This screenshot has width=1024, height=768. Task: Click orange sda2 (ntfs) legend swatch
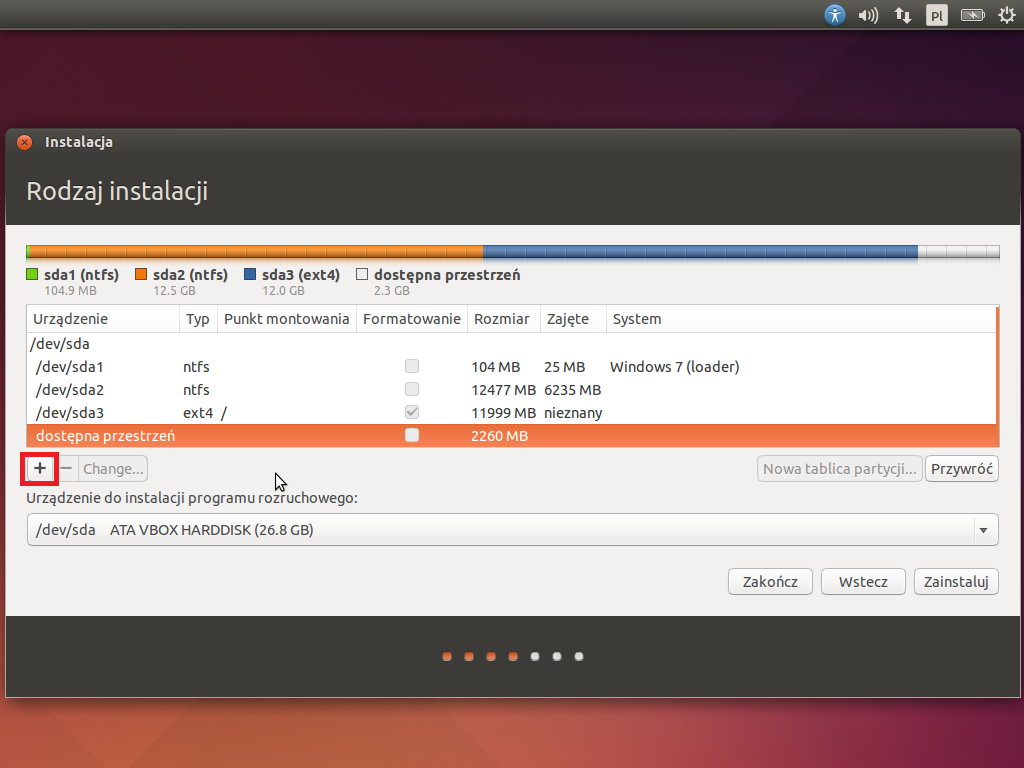coord(141,274)
